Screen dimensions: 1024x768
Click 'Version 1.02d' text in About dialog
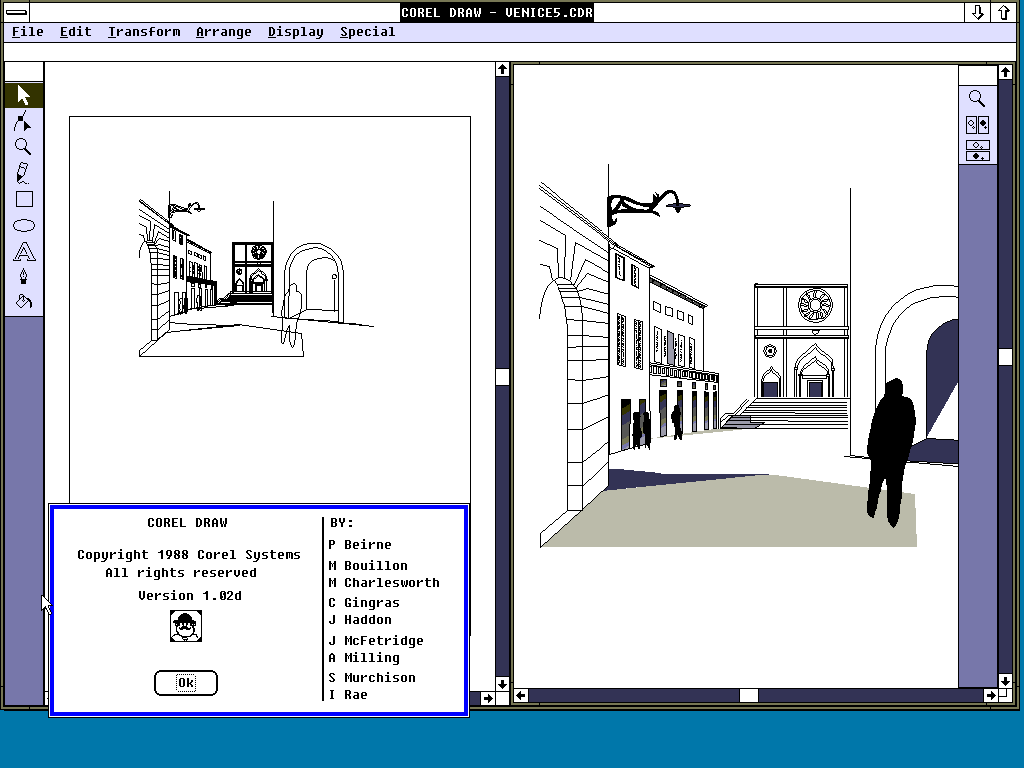[190, 596]
